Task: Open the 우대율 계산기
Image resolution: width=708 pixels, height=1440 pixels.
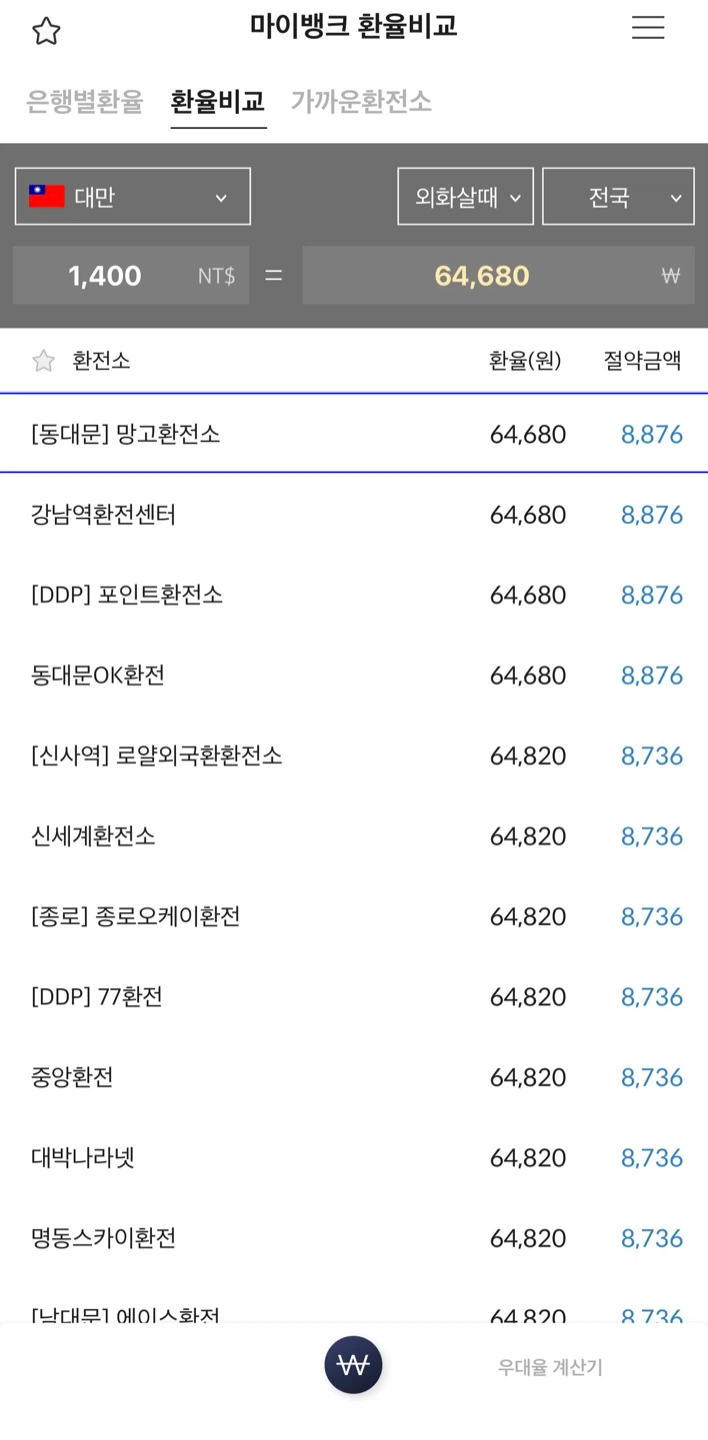Action: pos(547,1367)
